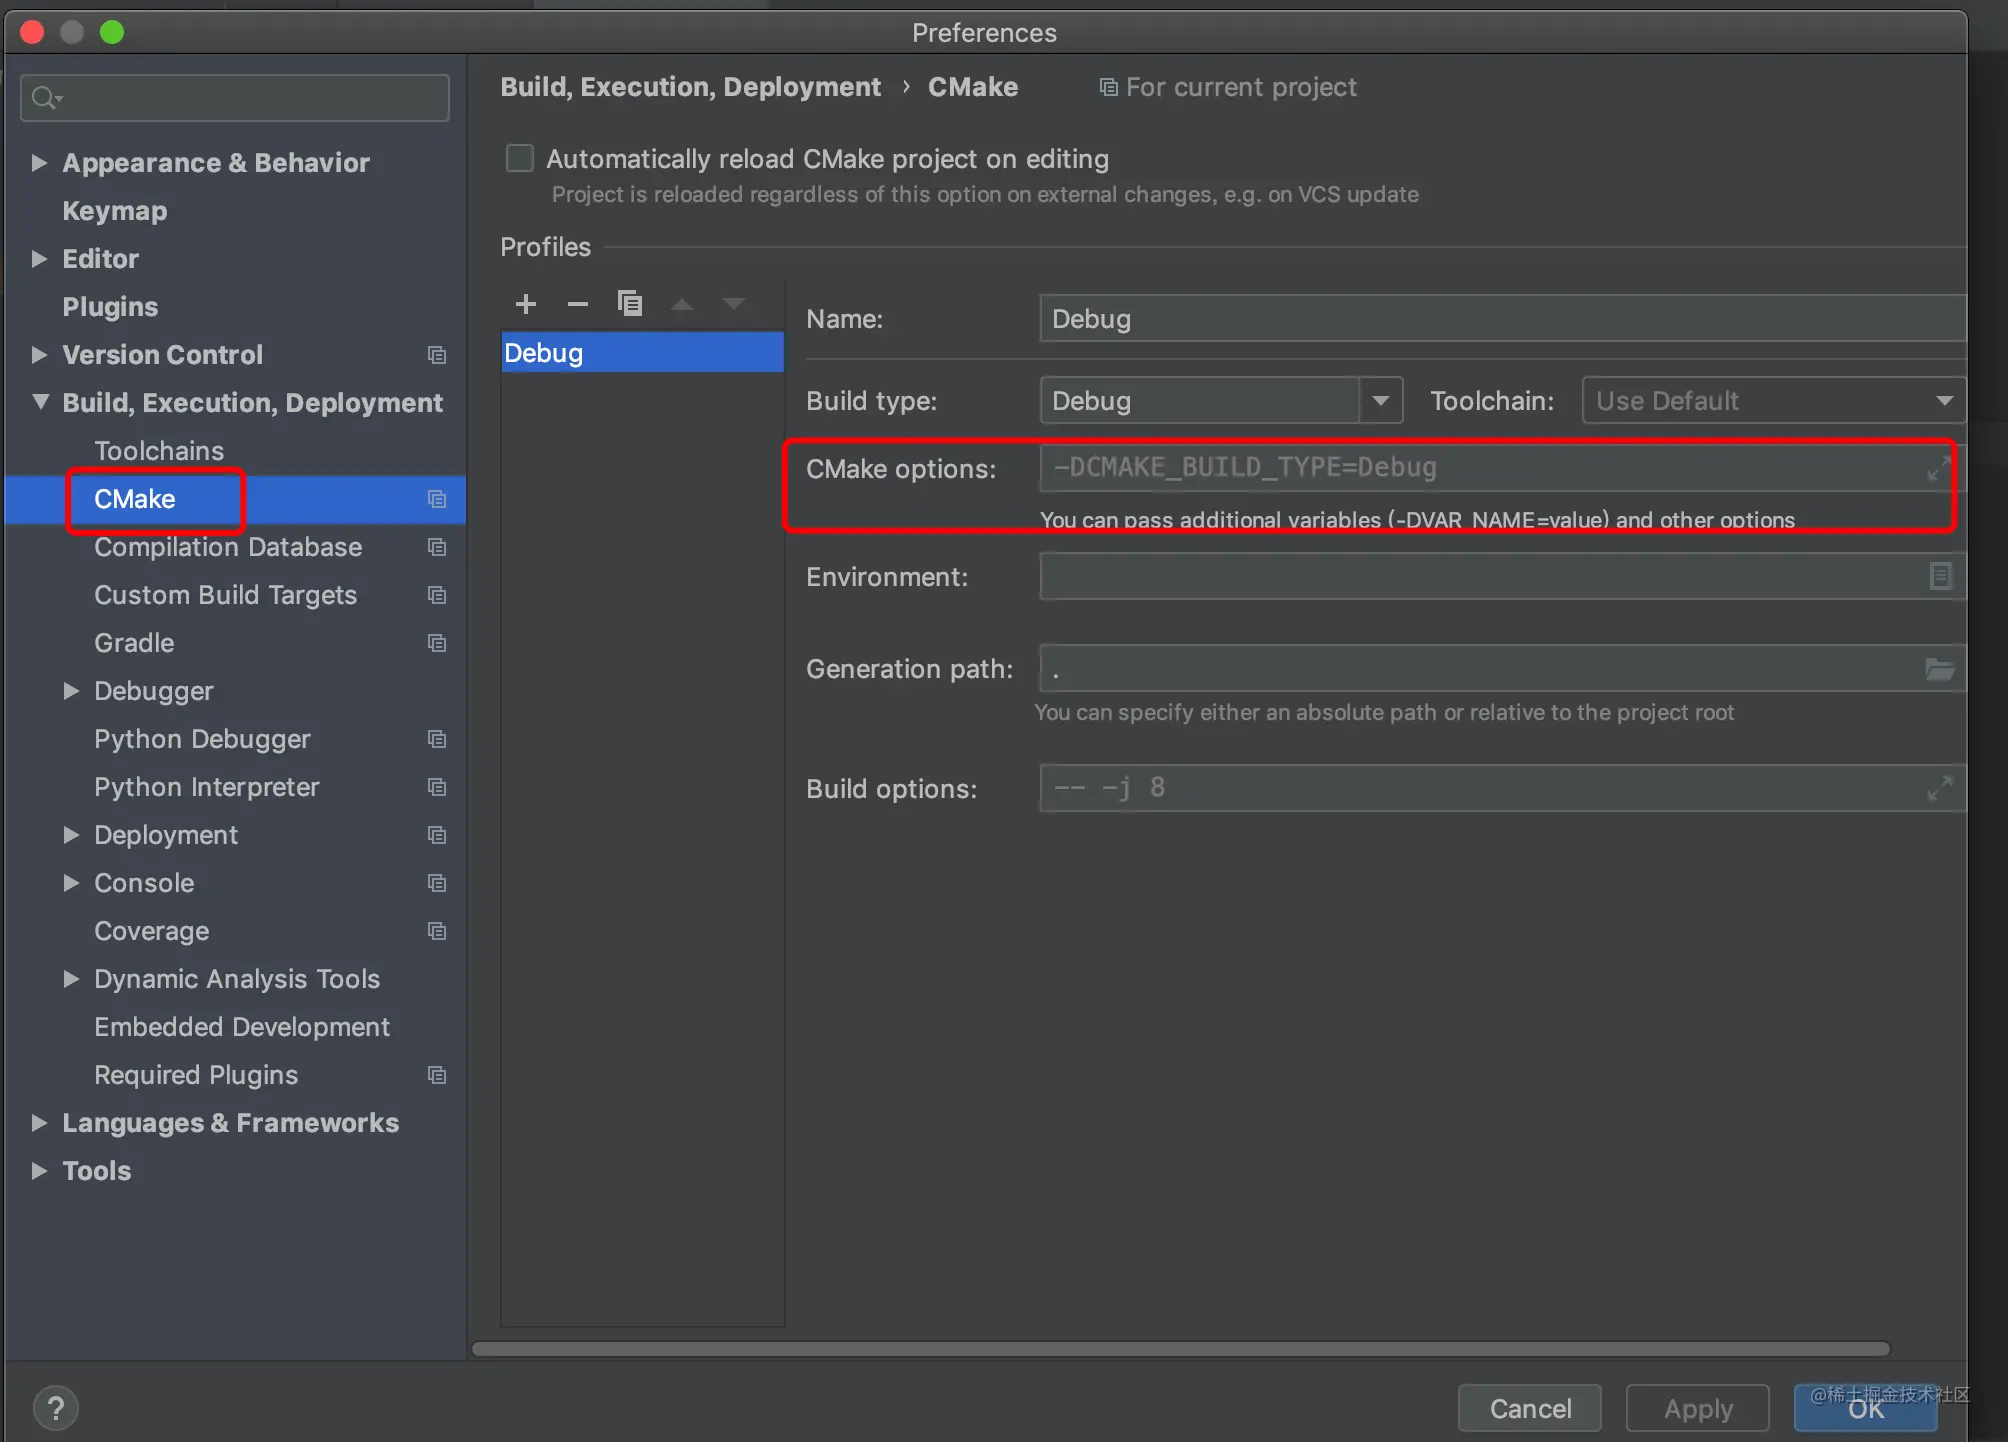Focus the settings search field
The height and width of the screenshot is (1442, 2008).
click(x=235, y=97)
